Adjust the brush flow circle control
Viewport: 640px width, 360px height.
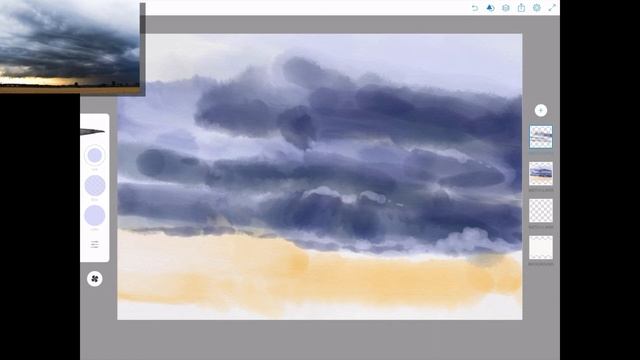(95, 186)
